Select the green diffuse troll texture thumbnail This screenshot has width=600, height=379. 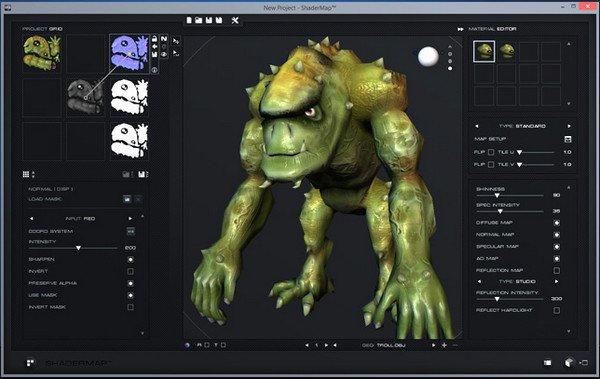tap(42, 53)
